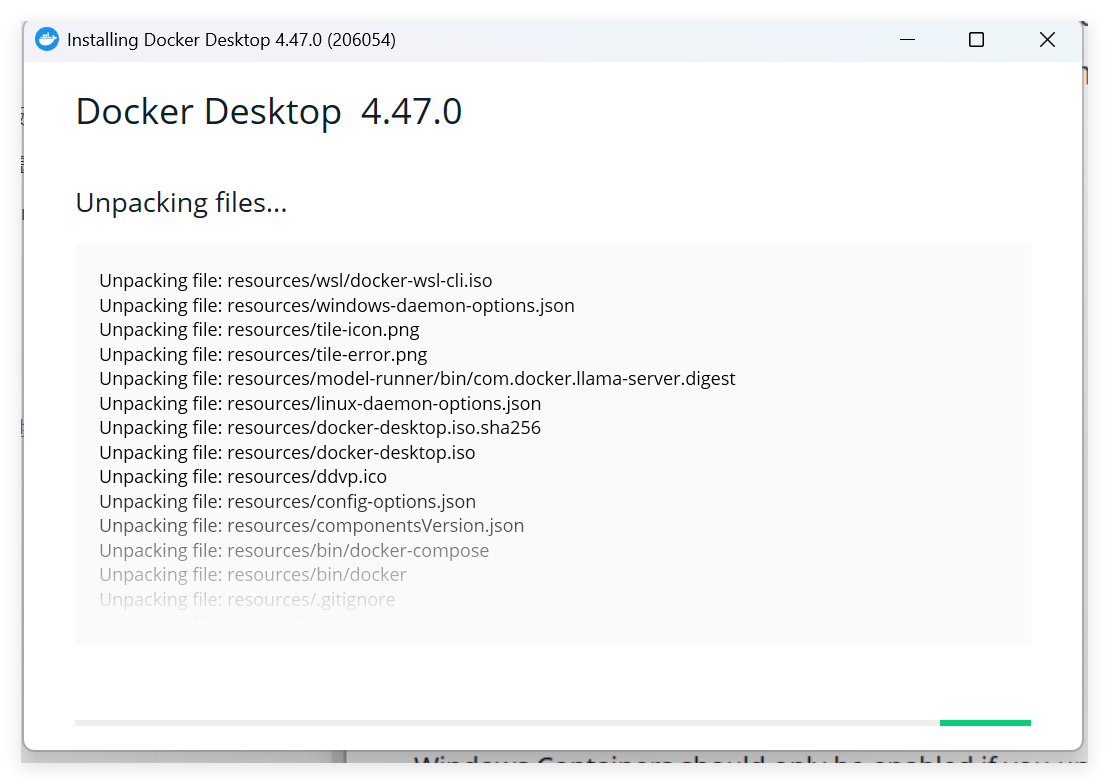The height and width of the screenshot is (784, 1109).
Task: Select the docker-wsl-cli.iso log line
Action: (296, 281)
